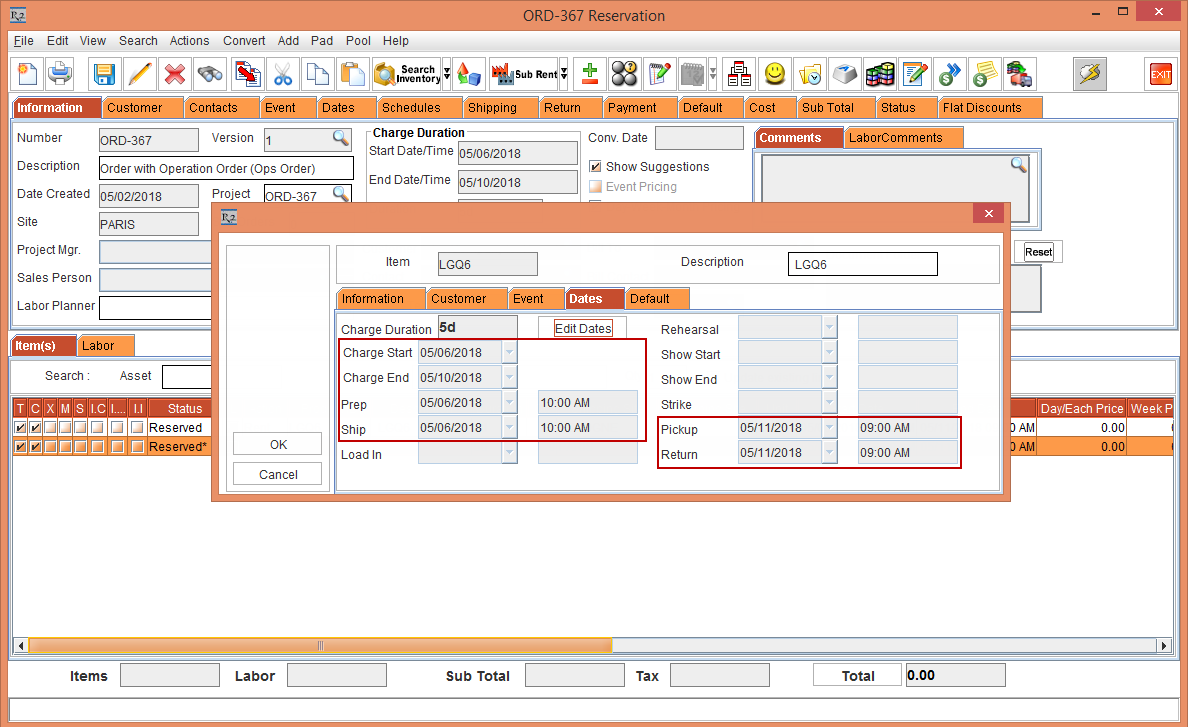Open the Convert menu

[244, 41]
